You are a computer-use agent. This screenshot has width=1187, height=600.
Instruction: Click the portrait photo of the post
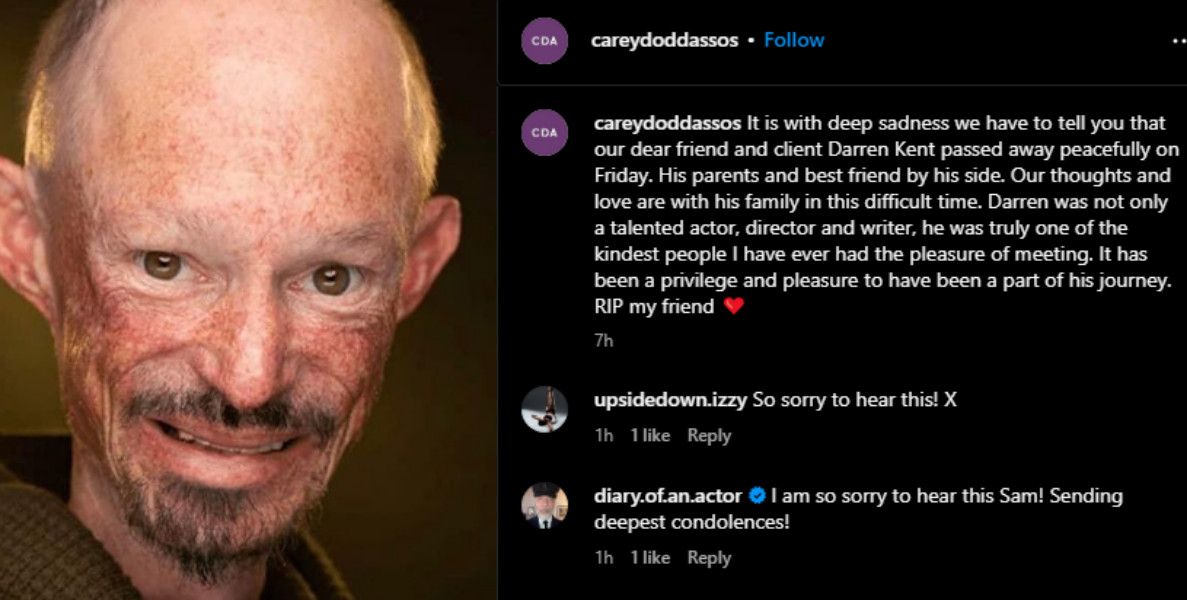click(x=248, y=300)
